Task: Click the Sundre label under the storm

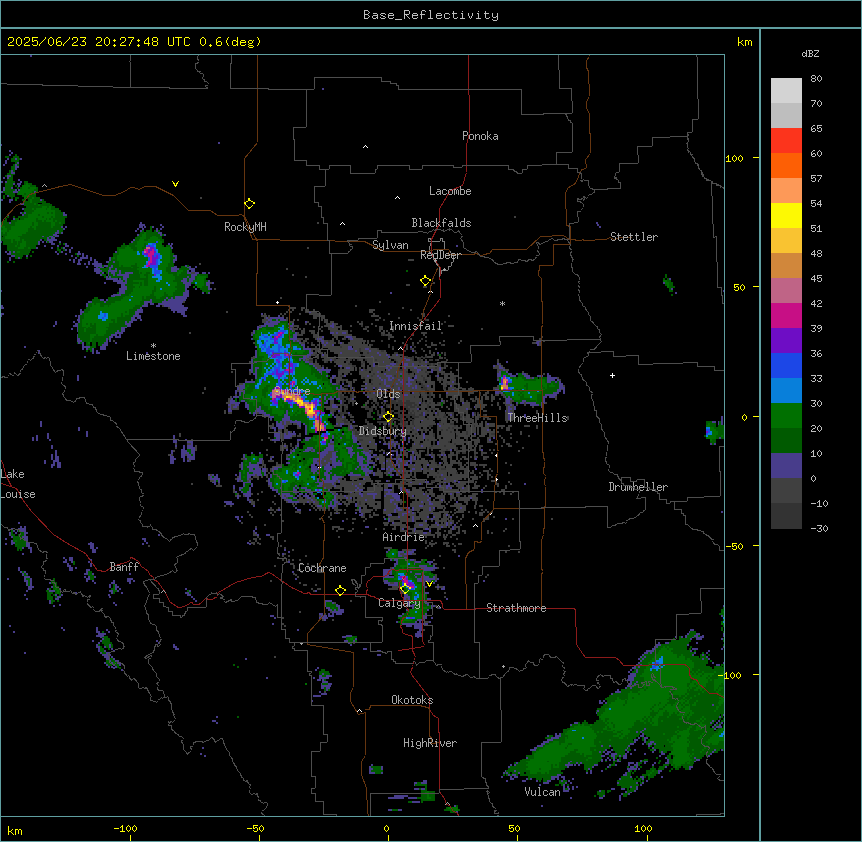Action: [x=292, y=391]
